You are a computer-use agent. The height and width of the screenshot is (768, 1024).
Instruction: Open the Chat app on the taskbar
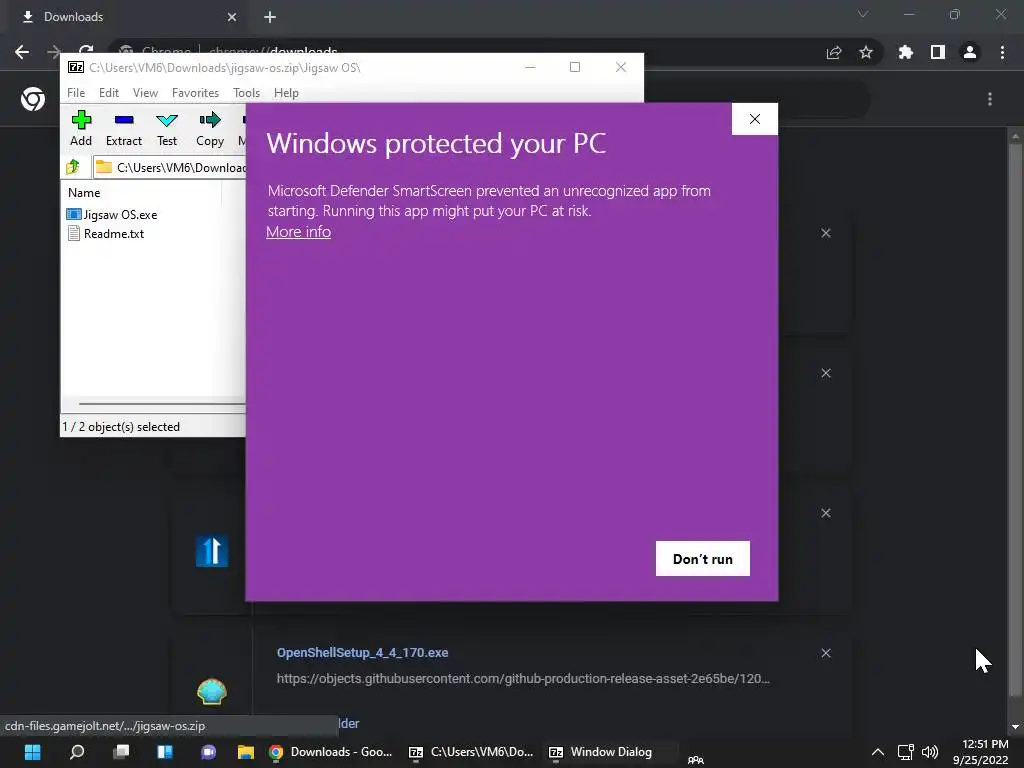click(x=209, y=752)
